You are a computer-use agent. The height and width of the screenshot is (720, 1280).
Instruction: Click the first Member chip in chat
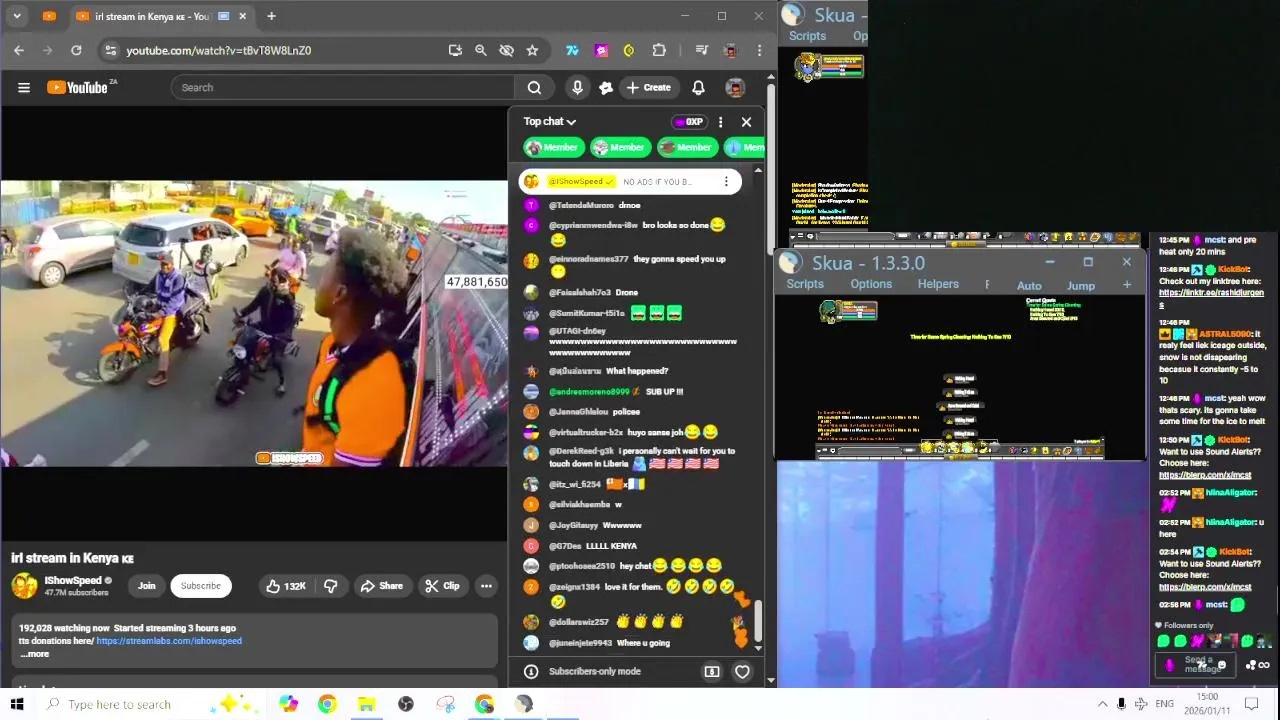click(552, 147)
